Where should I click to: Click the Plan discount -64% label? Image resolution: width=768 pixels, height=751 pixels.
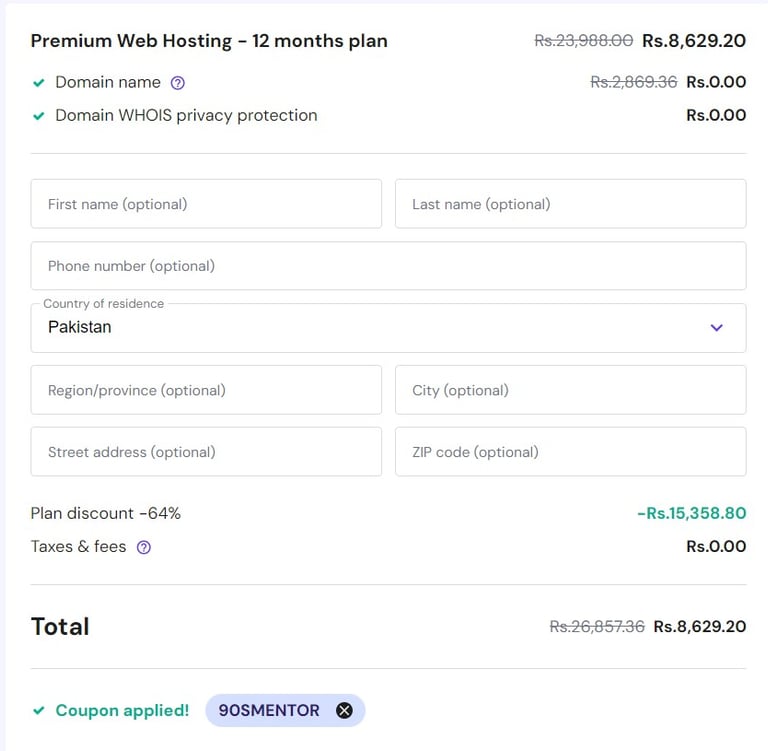(x=106, y=513)
